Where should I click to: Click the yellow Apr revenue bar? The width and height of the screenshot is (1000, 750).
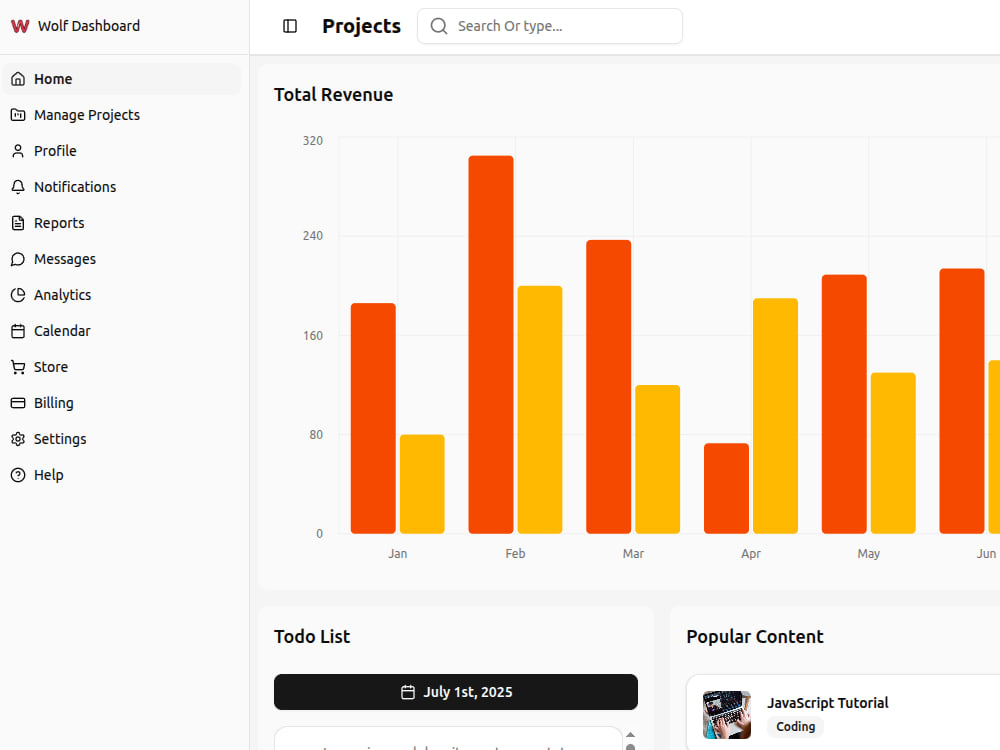click(x=776, y=416)
